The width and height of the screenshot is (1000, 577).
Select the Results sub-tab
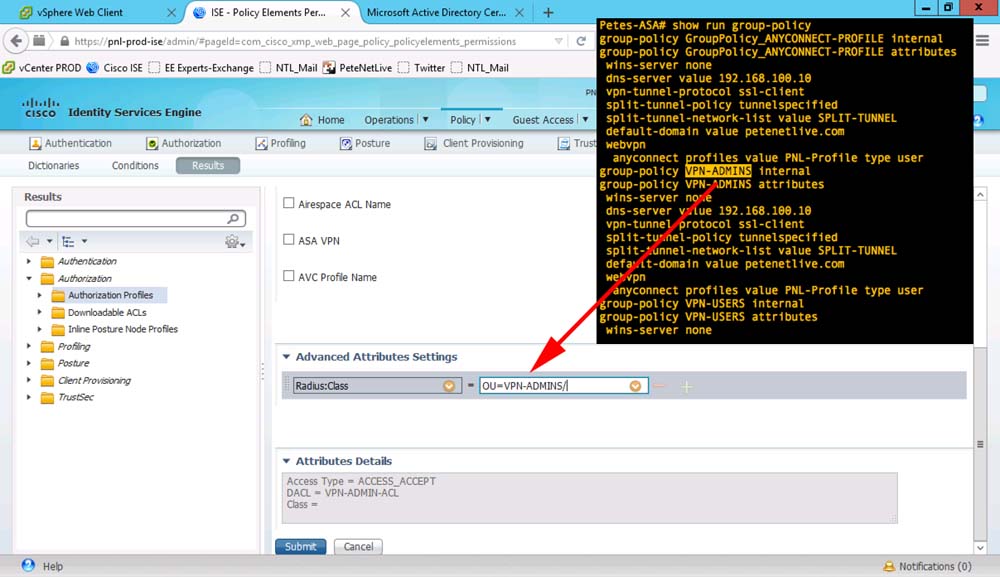click(x=208, y=165)
